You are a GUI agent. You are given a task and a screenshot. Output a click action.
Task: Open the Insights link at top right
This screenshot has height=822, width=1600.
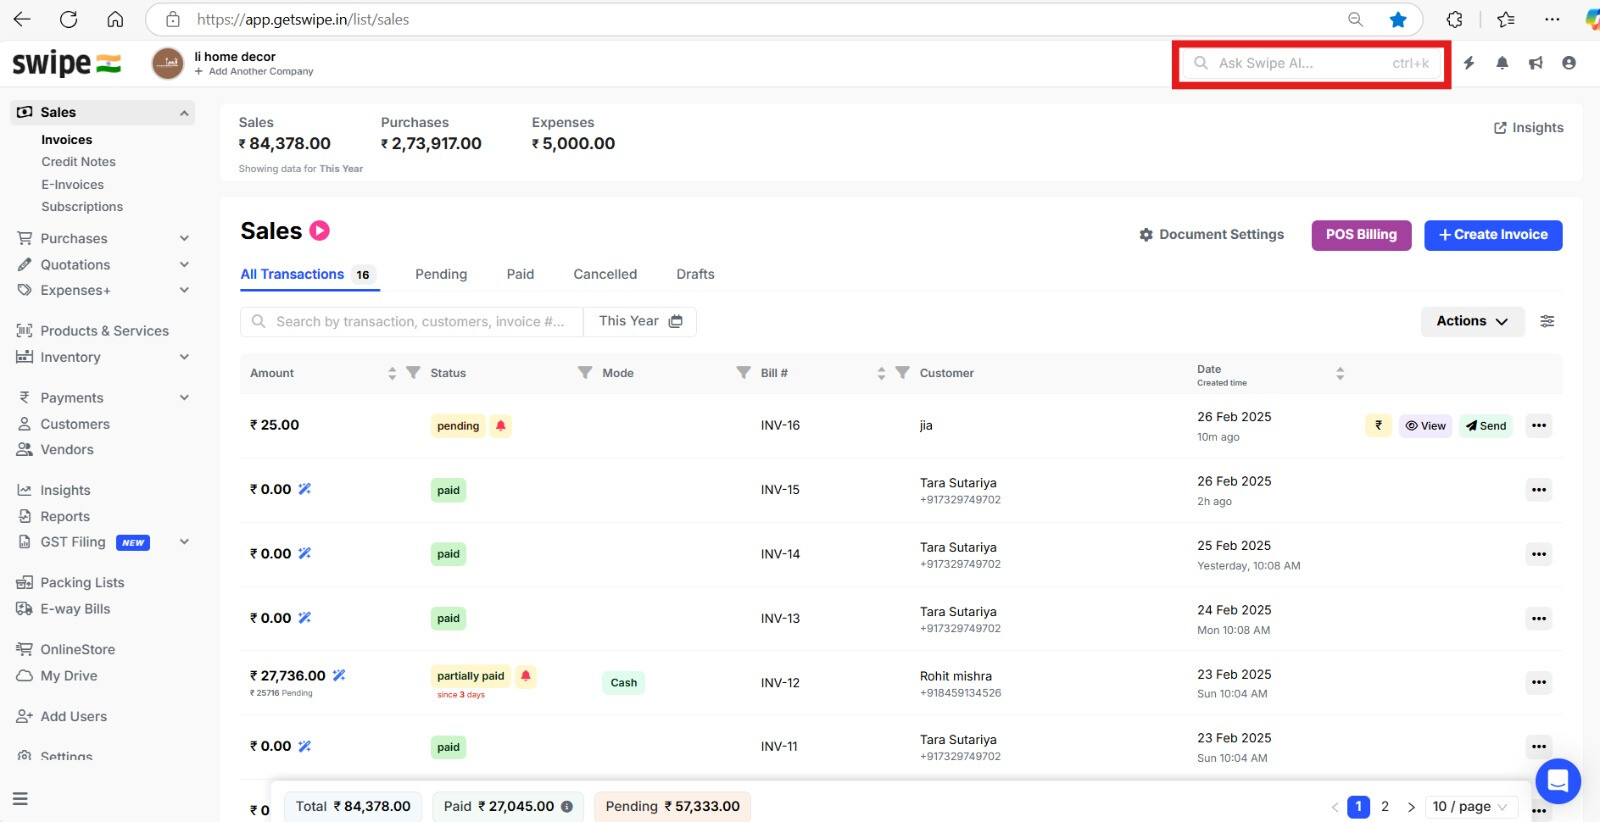(1528, 128)
